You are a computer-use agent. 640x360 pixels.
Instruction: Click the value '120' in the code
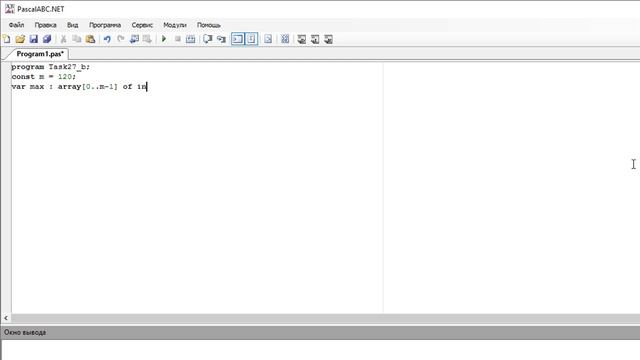point(65,76)
